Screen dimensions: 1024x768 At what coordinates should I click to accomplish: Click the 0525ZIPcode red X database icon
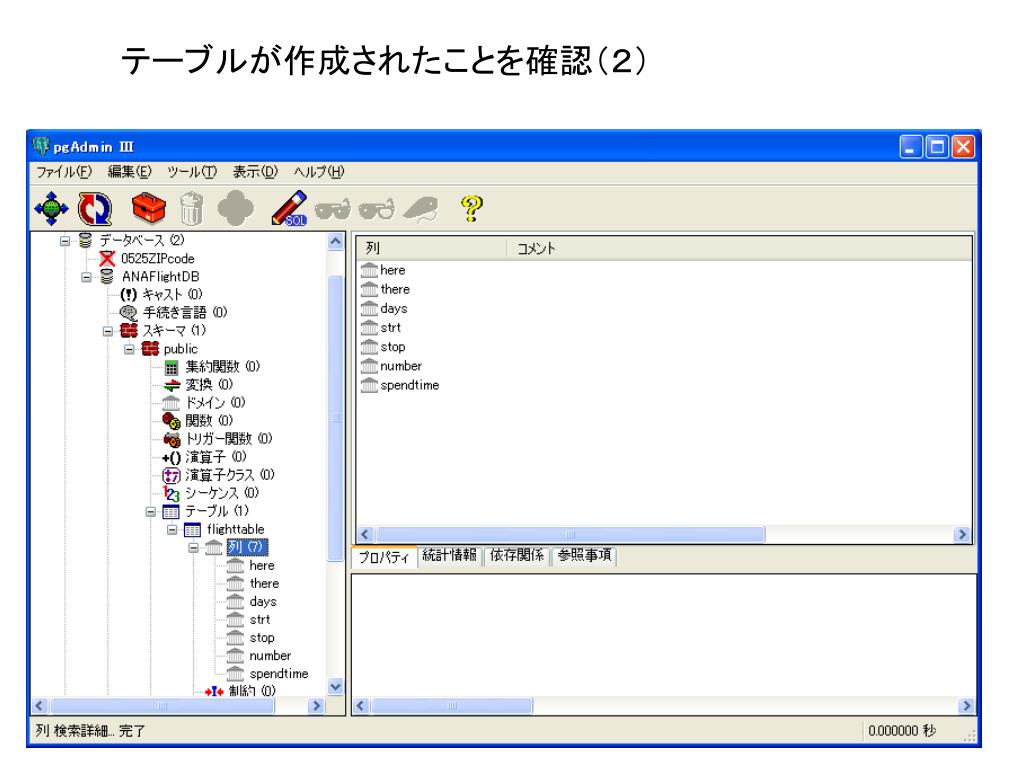point(107,259)
